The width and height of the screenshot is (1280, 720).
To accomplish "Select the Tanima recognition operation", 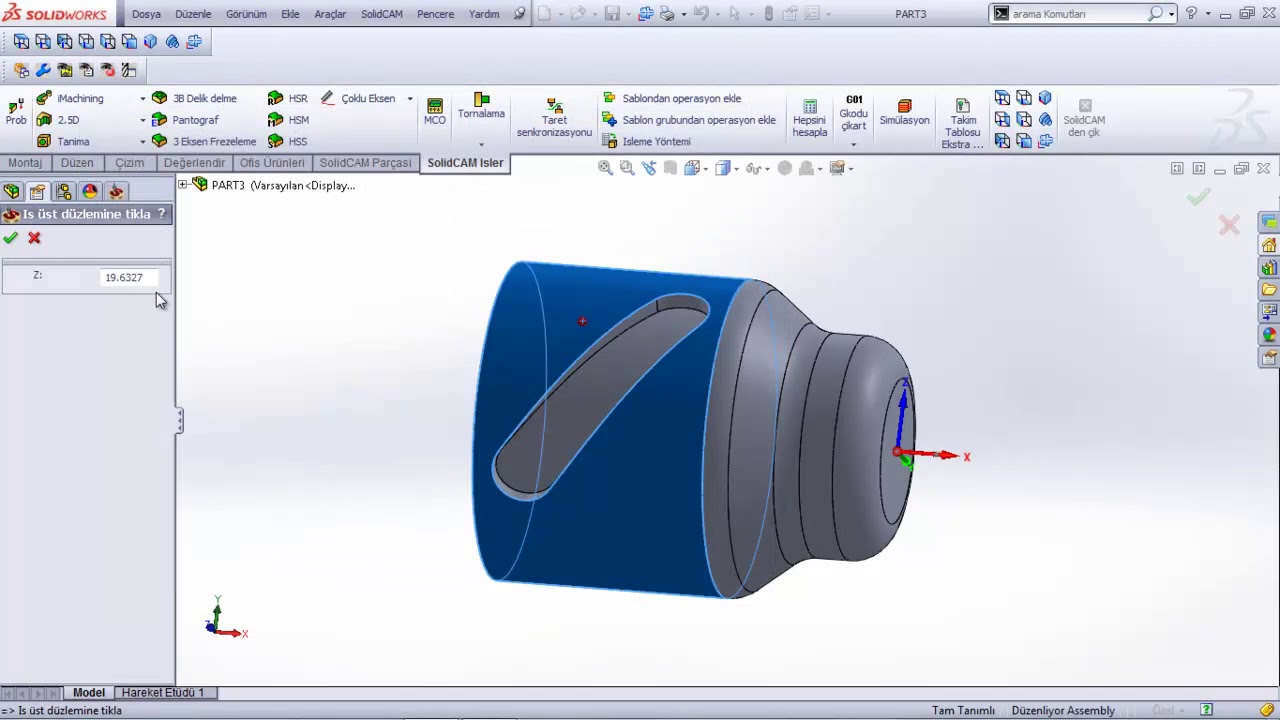I will 63,141.
